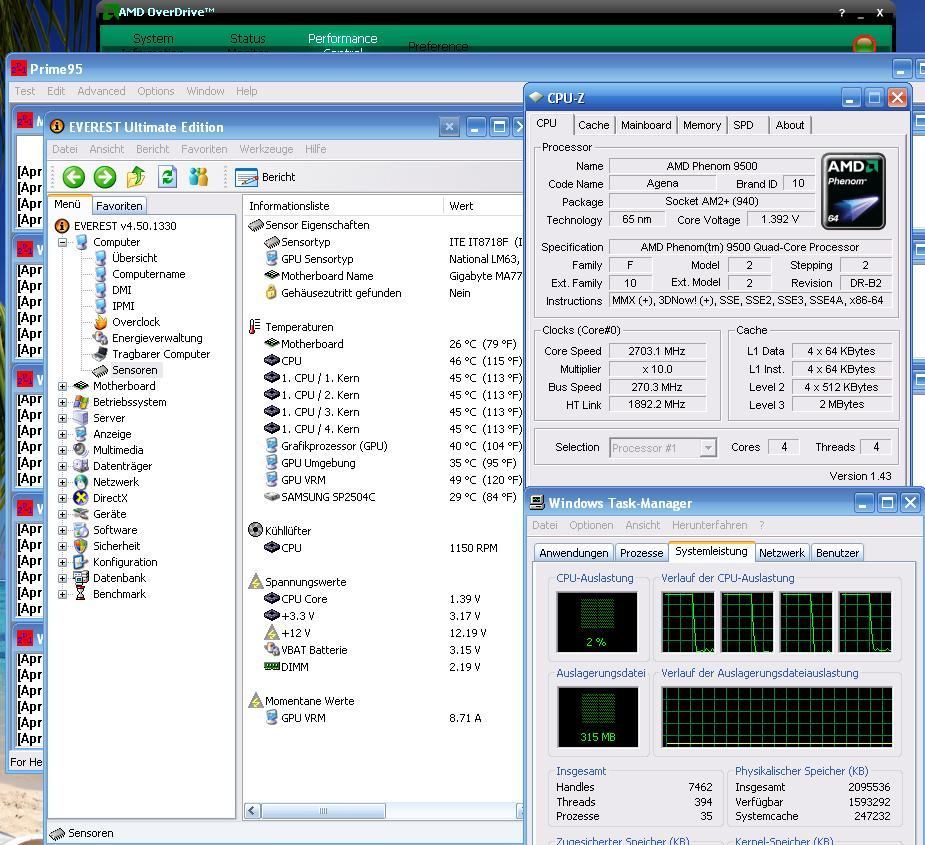
Task: Click the EVEREST v4.50.1330 root node
Action: click(125, 226)
